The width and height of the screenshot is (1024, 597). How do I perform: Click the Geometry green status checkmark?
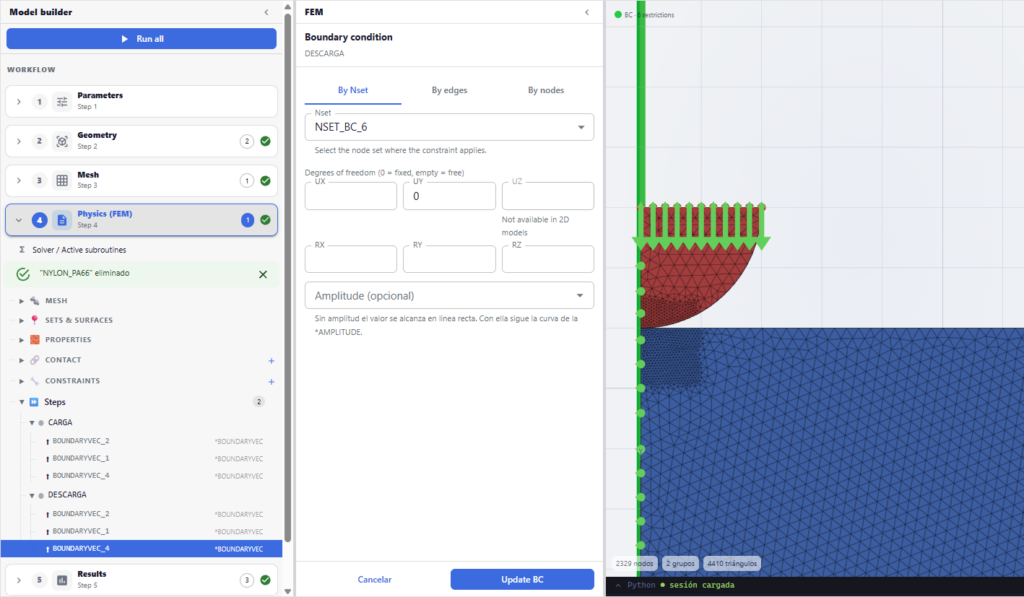(265, 141)
